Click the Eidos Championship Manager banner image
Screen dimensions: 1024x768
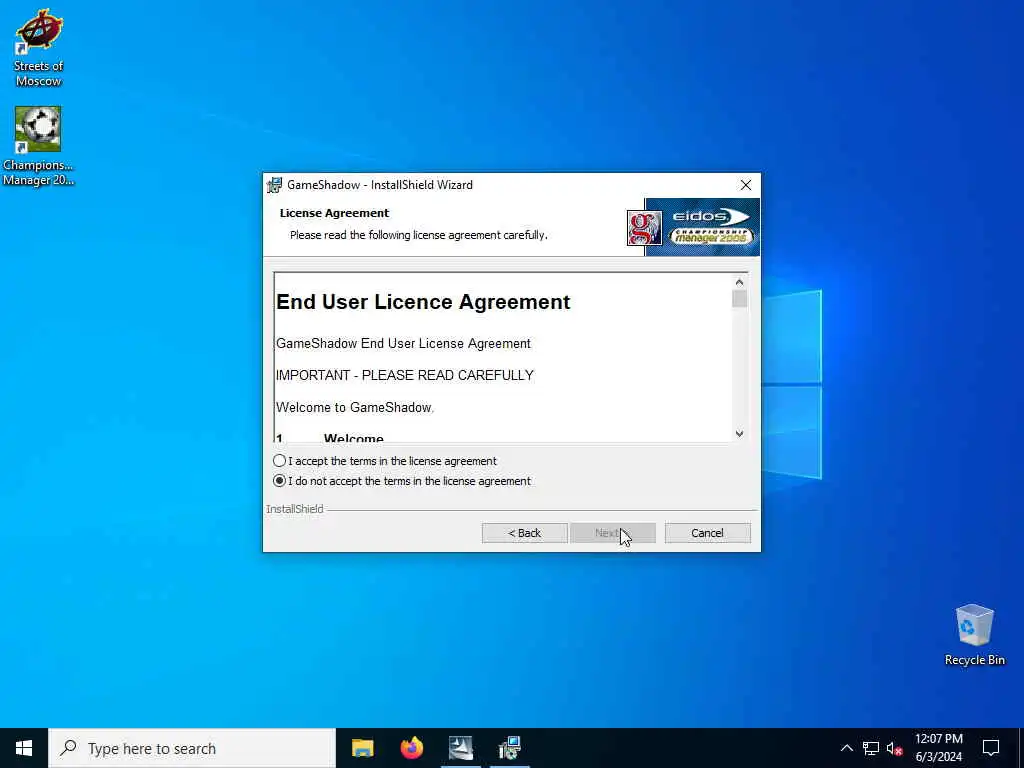tap(703, 227)
